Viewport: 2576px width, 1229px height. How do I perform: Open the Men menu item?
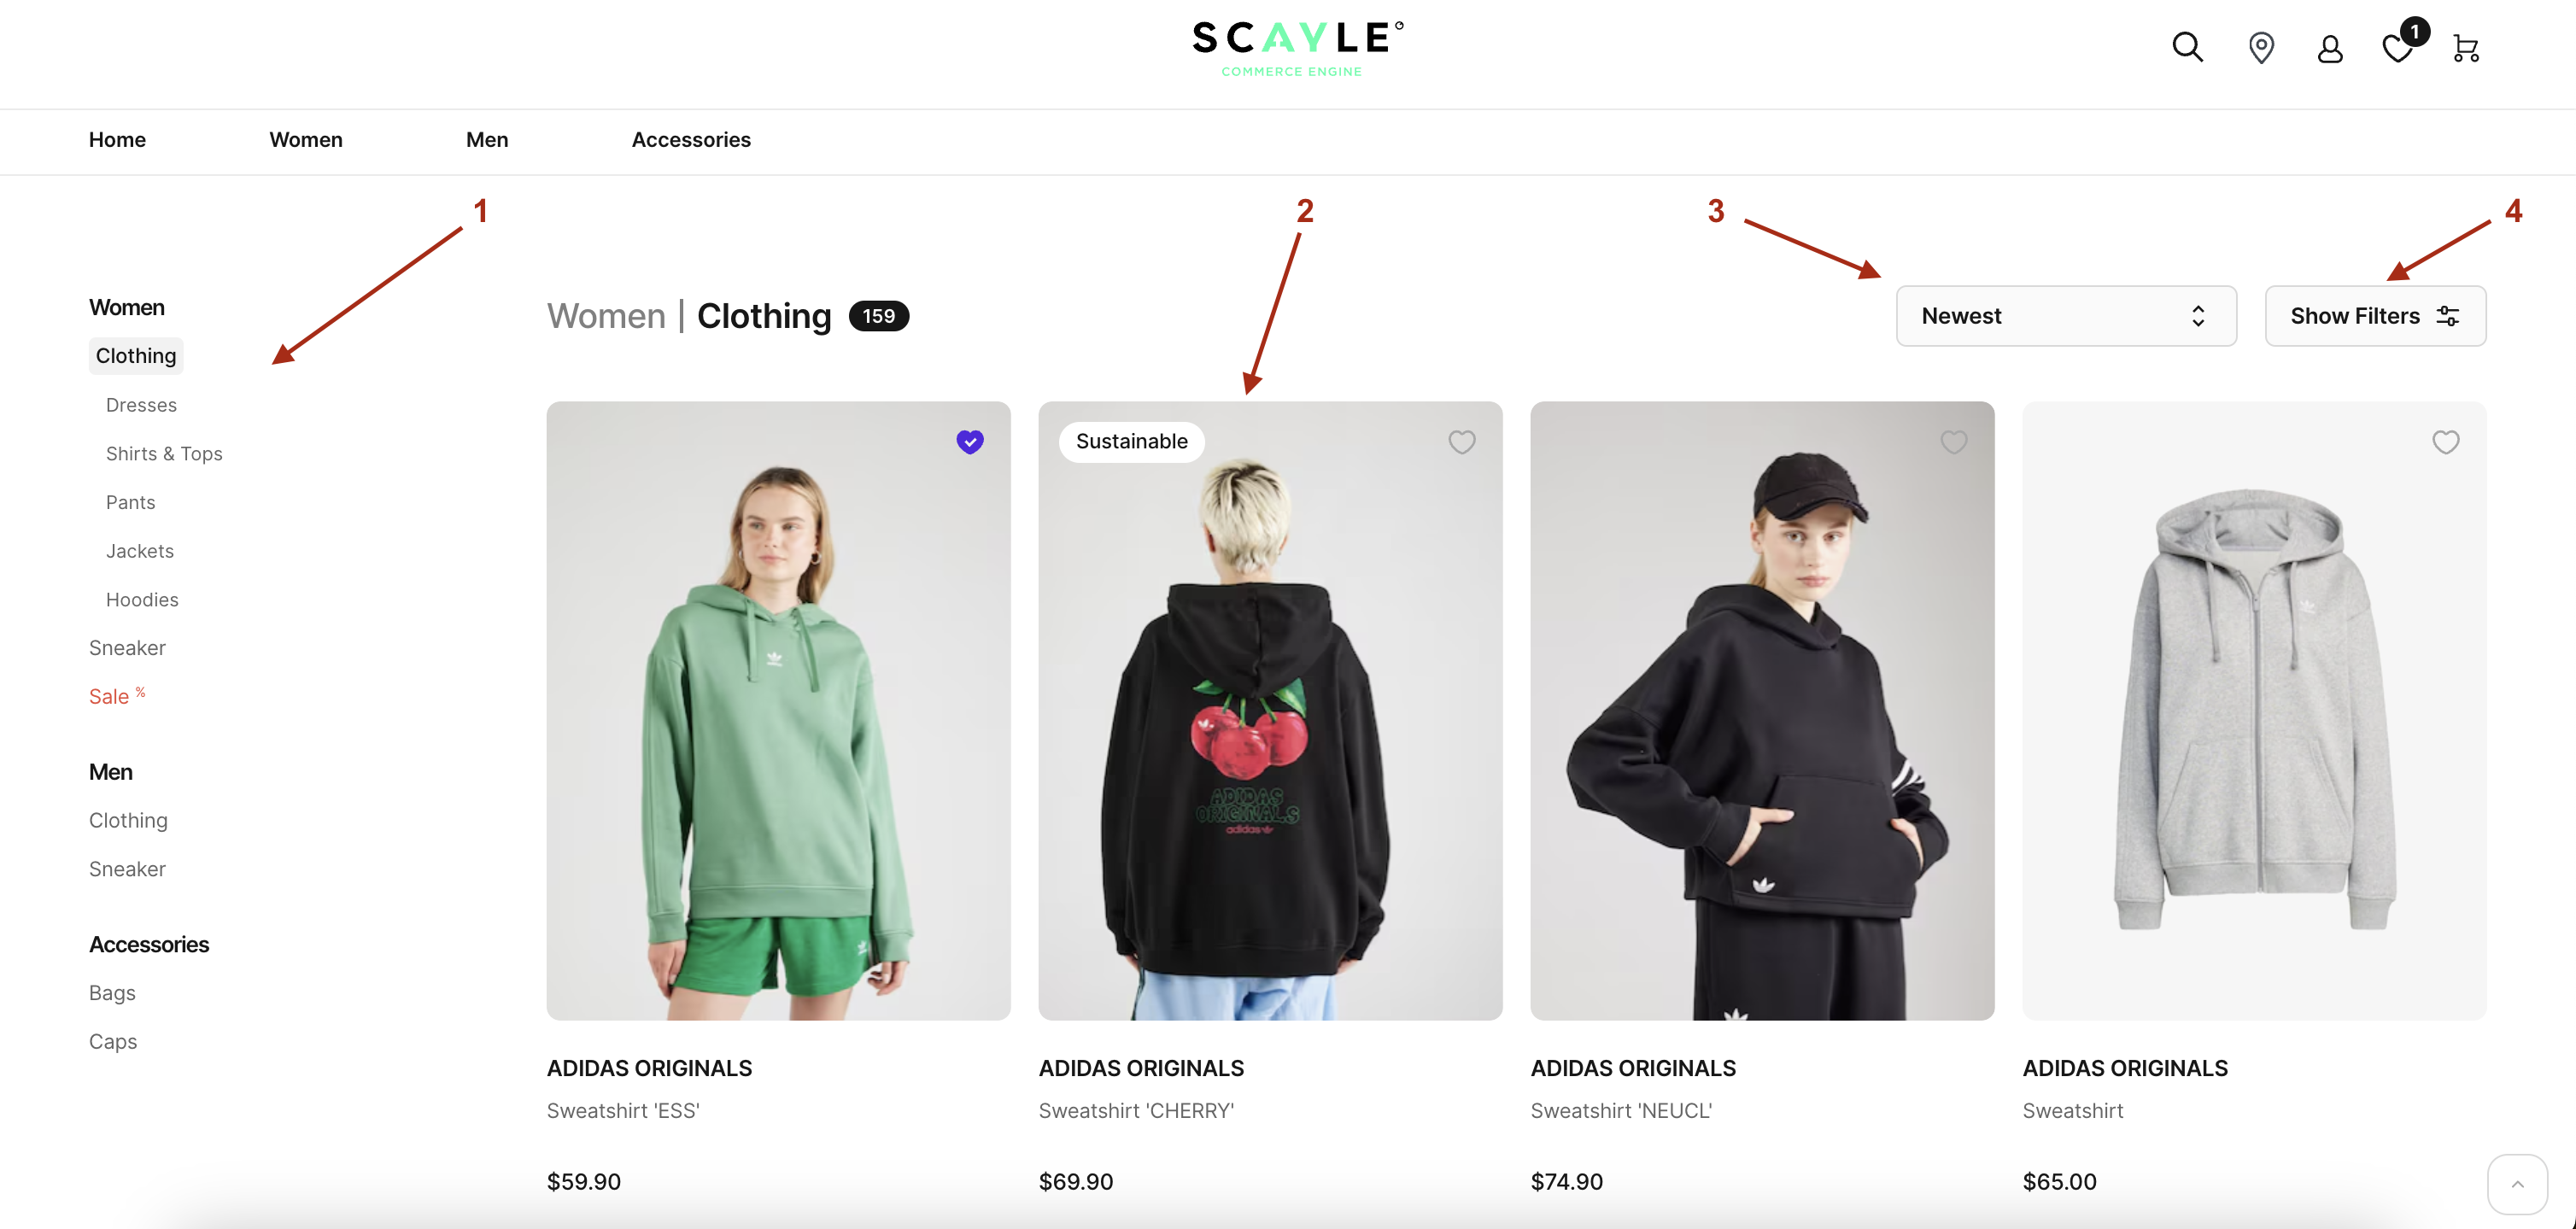(487, 140)
